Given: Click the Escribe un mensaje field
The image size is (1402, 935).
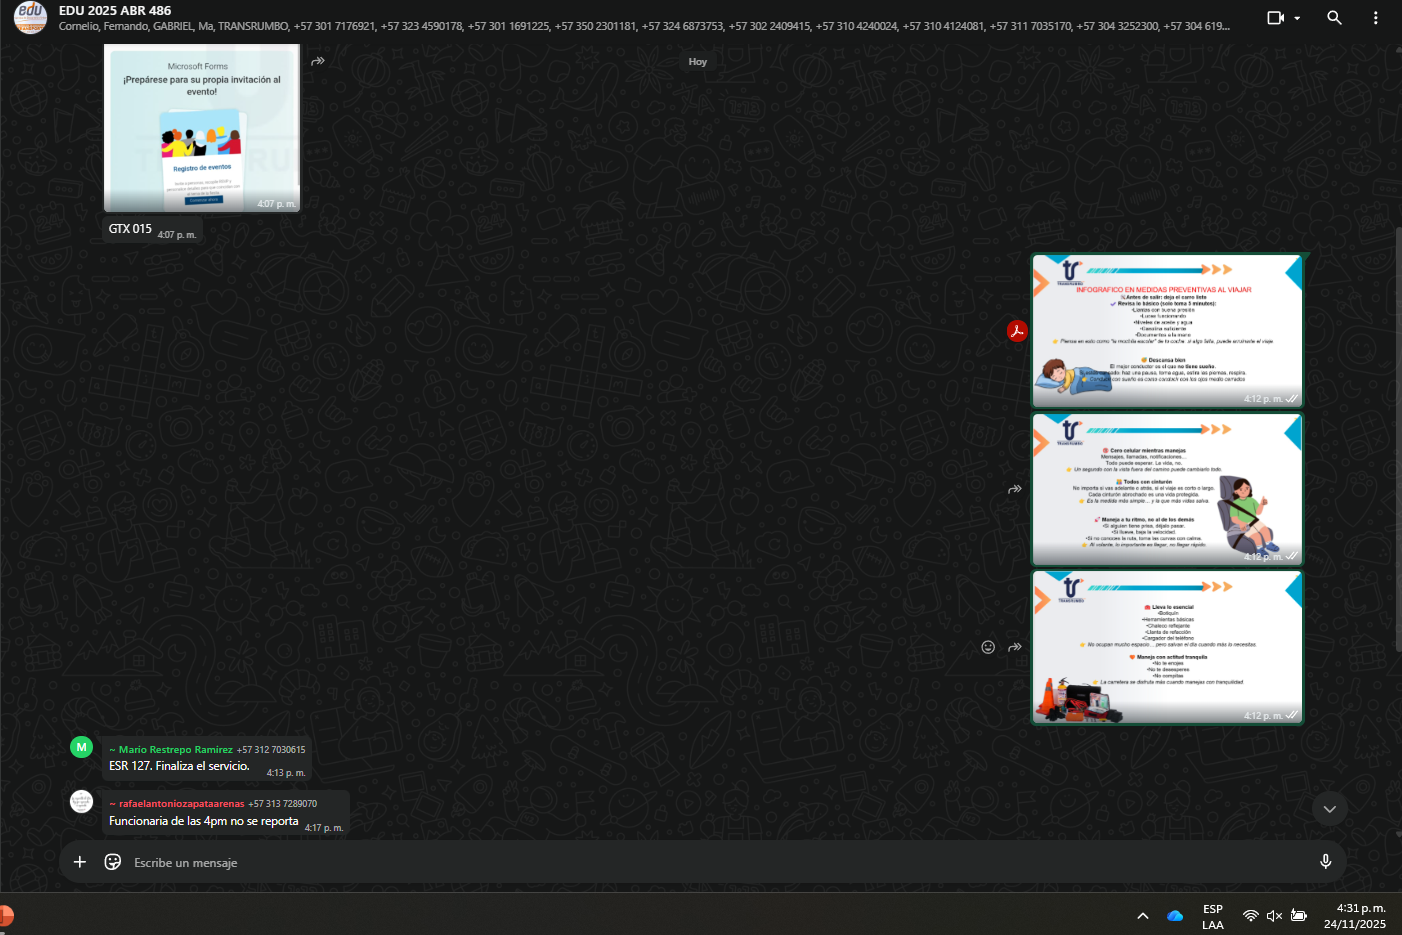Looking at the screenshot, I should (700, 863).
